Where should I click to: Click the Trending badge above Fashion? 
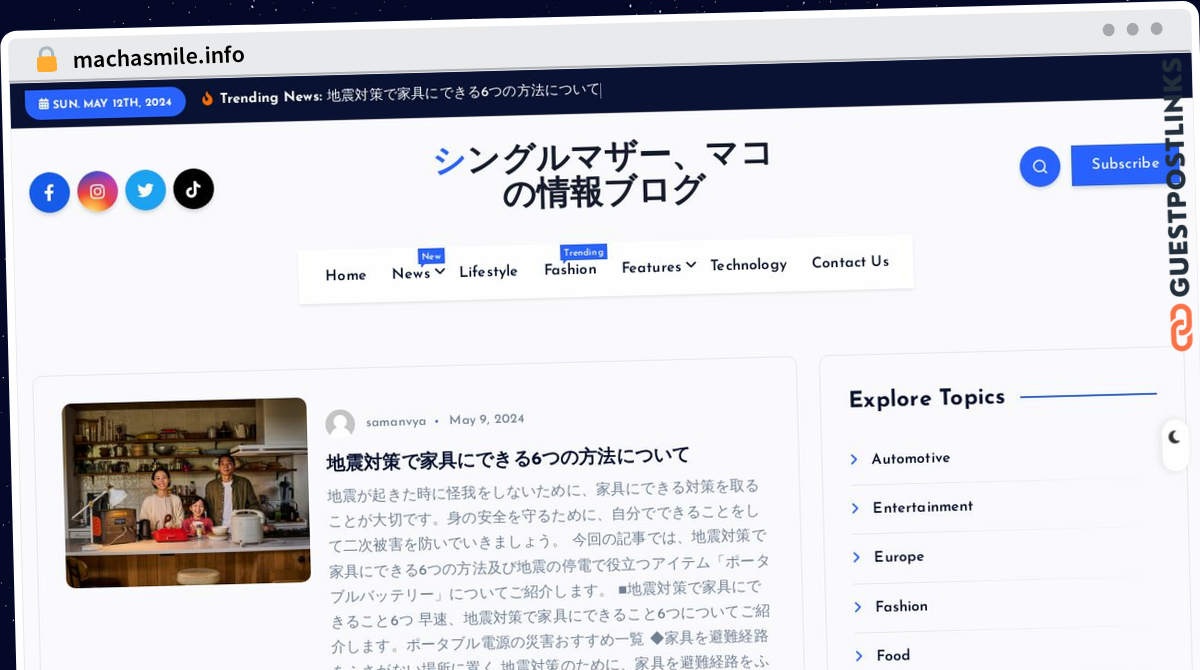583,252
